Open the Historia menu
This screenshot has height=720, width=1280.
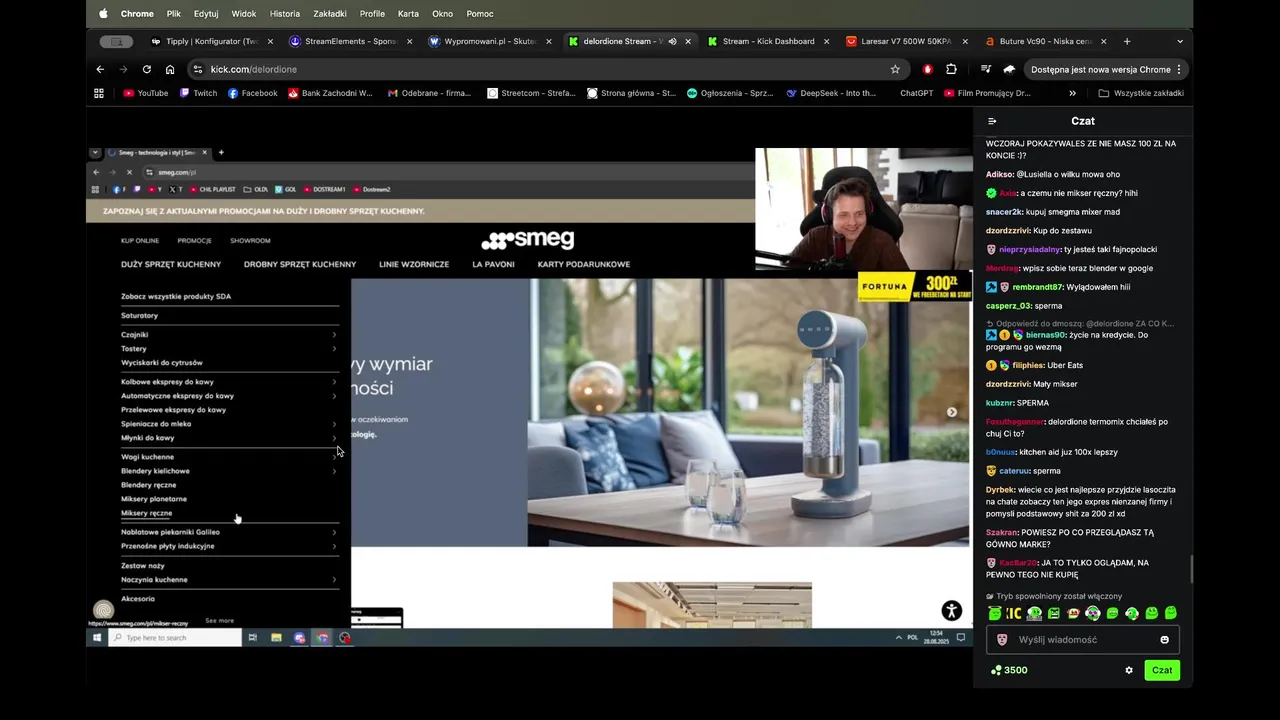[x=285, y=14]
